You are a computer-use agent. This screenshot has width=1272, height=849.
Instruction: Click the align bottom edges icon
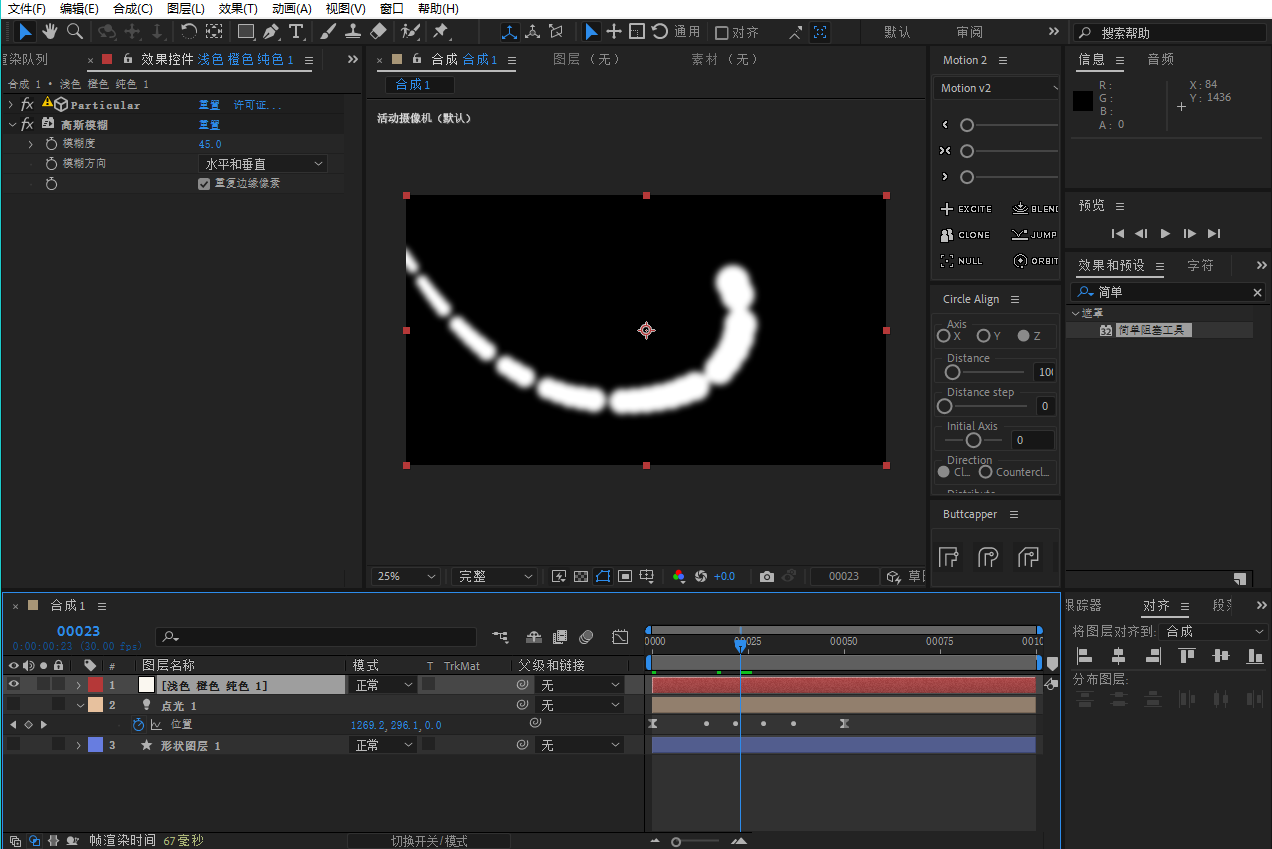coord(1254,656)
